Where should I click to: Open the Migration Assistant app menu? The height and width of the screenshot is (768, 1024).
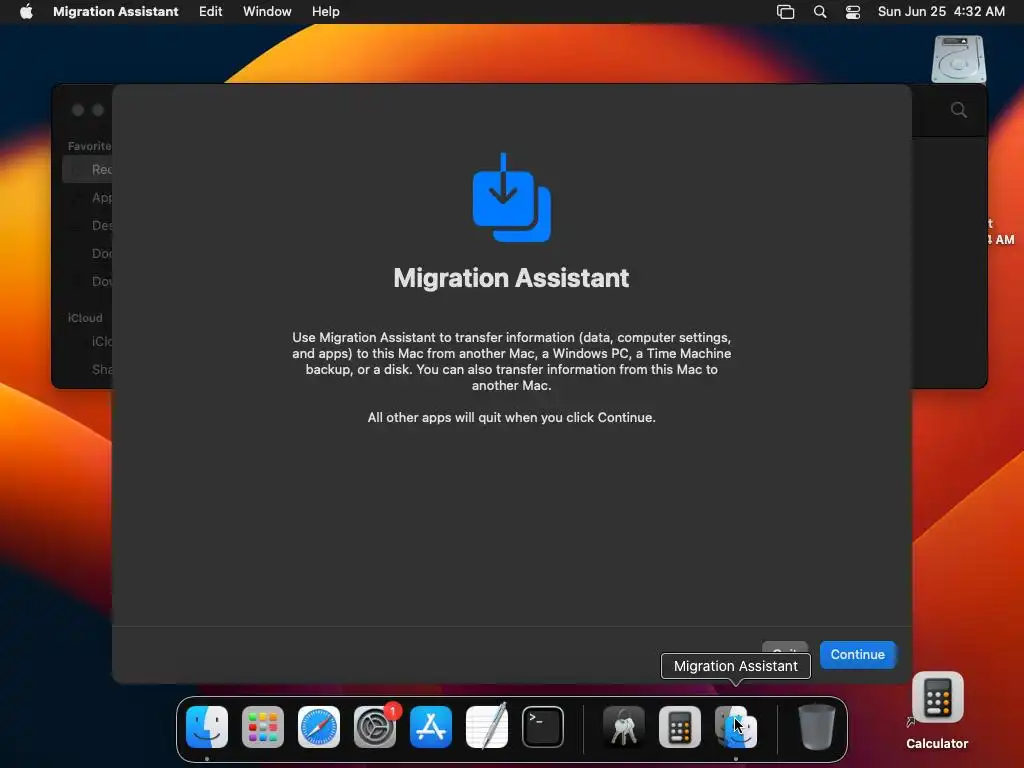click(x=116, y=11)
